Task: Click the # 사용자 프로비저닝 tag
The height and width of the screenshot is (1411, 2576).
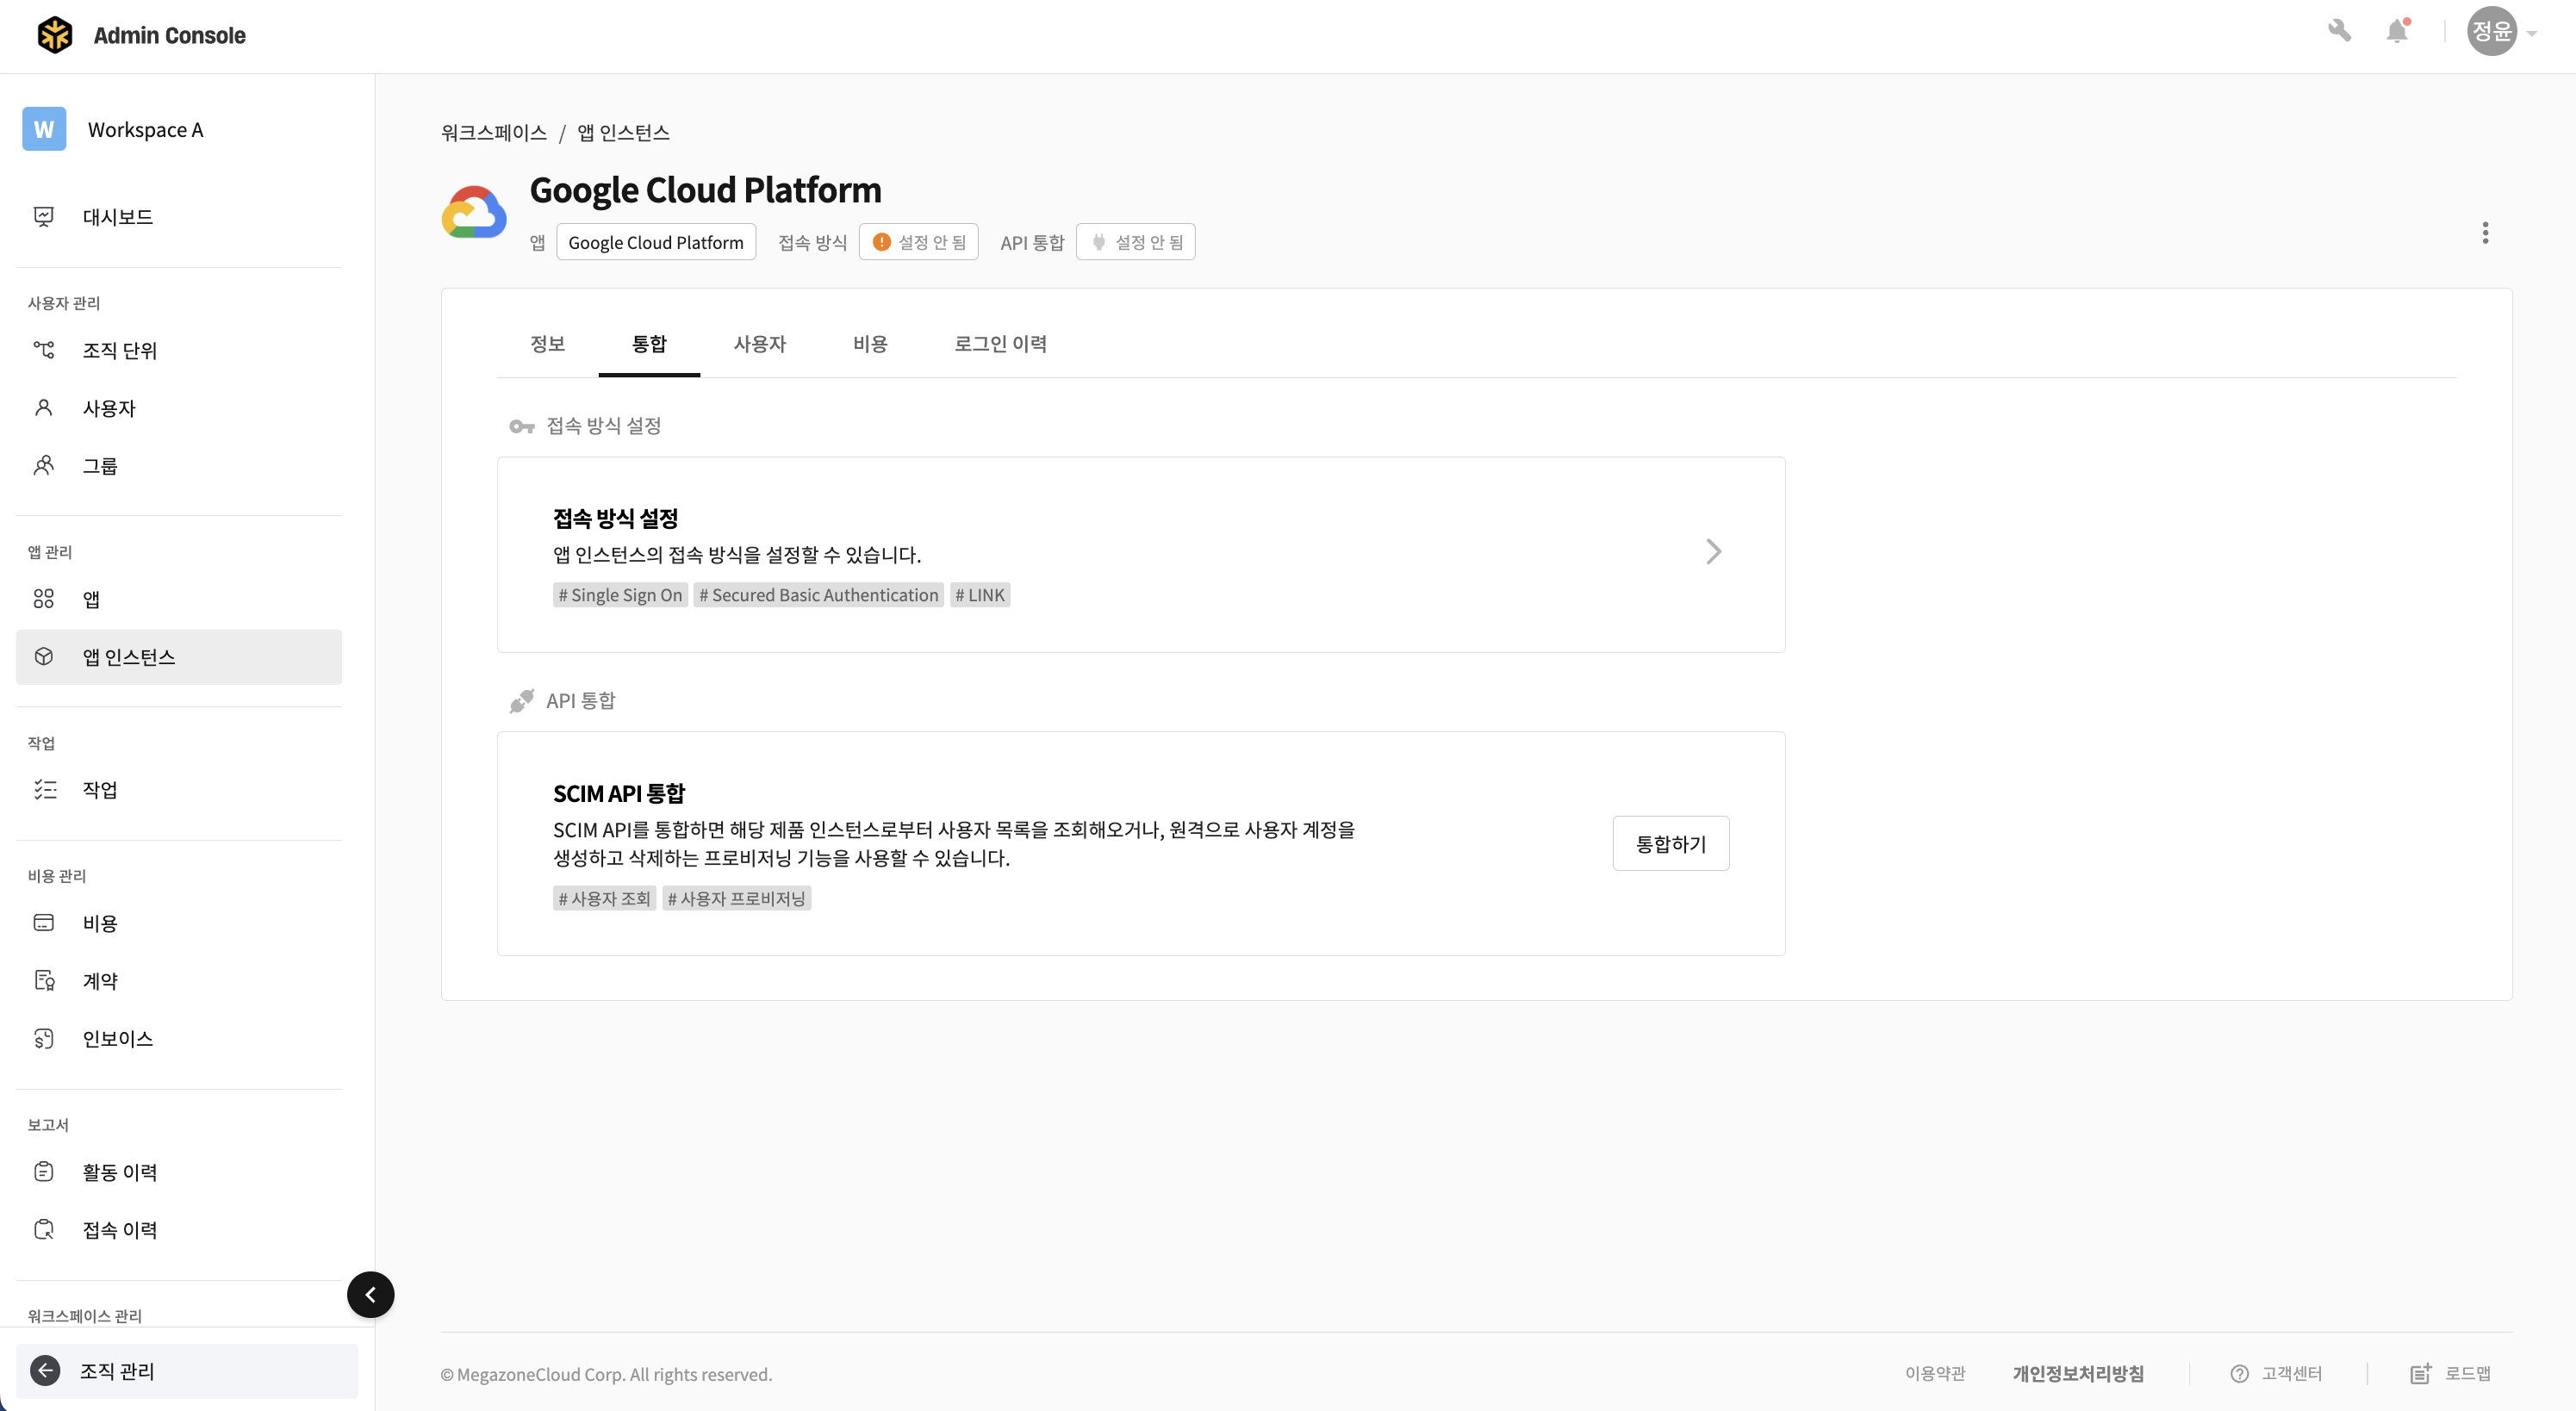Action: click(736, 898)
